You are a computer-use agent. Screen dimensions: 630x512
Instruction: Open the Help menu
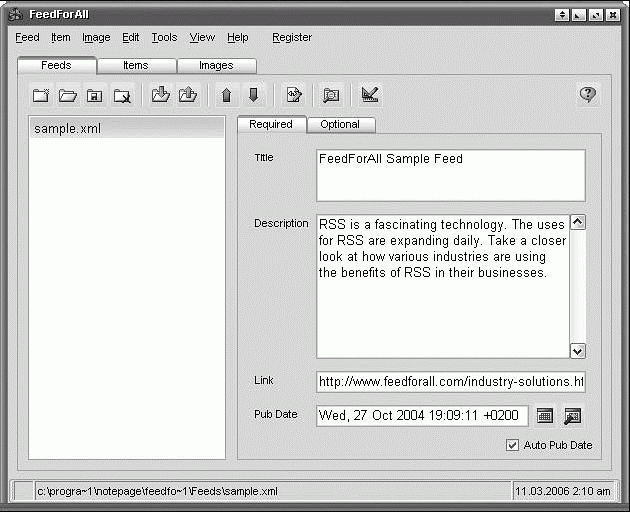point(237,37)
